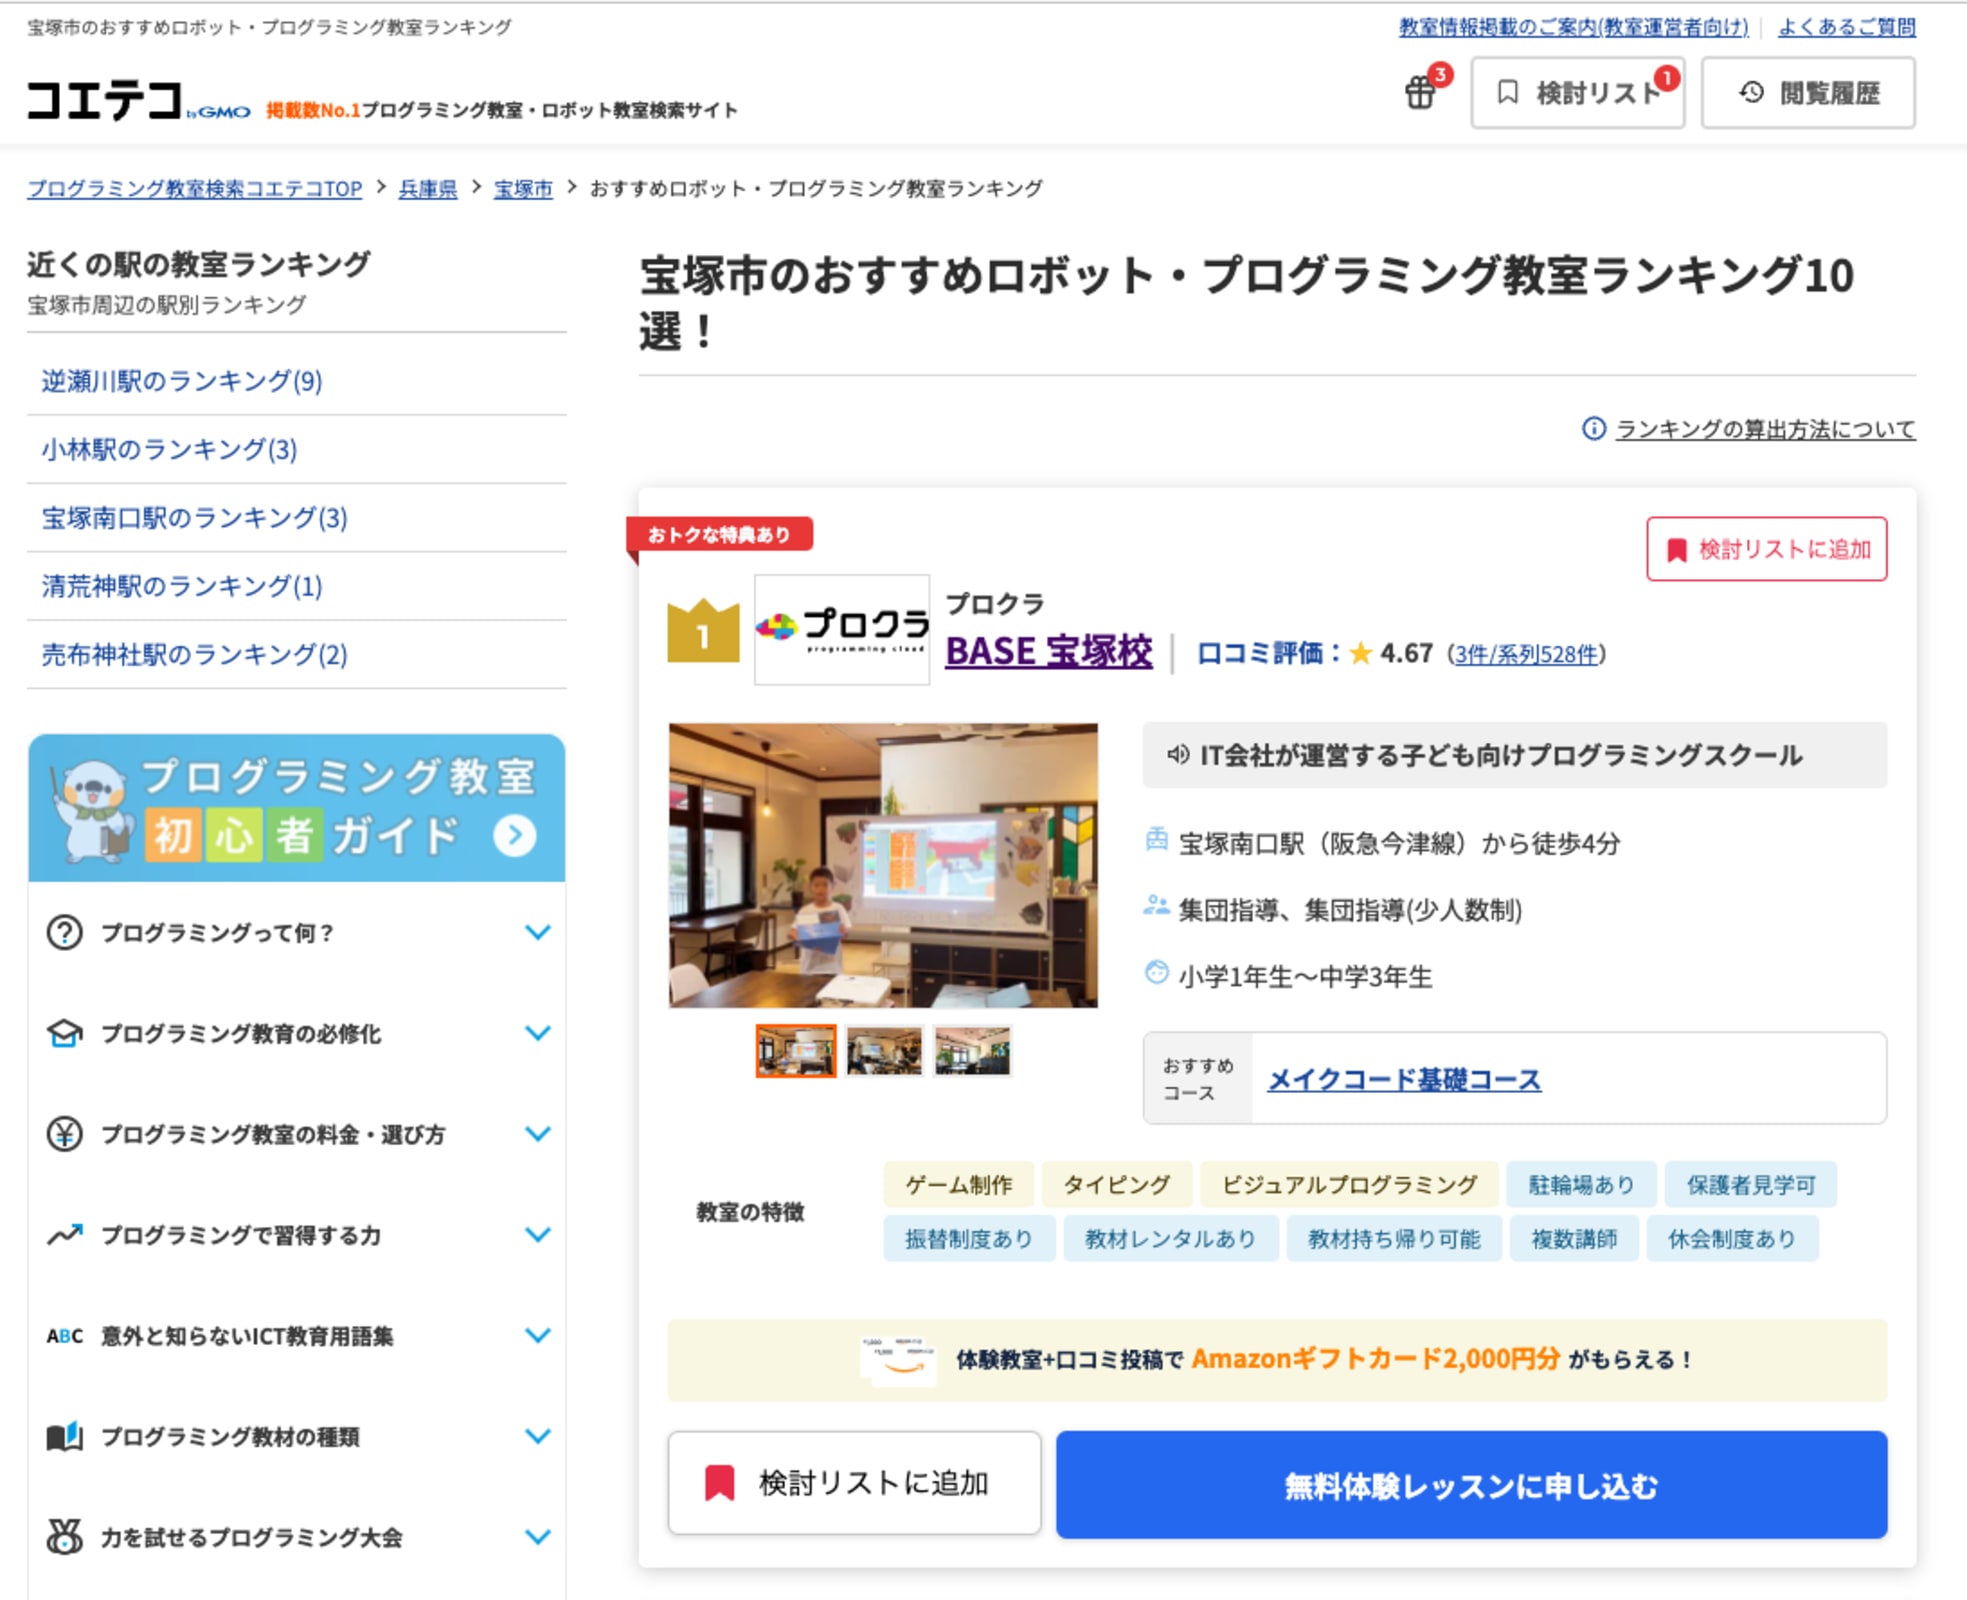The image size is (1967, 1600).
Task: Open 逆瀬川駅のランキング(9) link
Action: click(182, 381)
